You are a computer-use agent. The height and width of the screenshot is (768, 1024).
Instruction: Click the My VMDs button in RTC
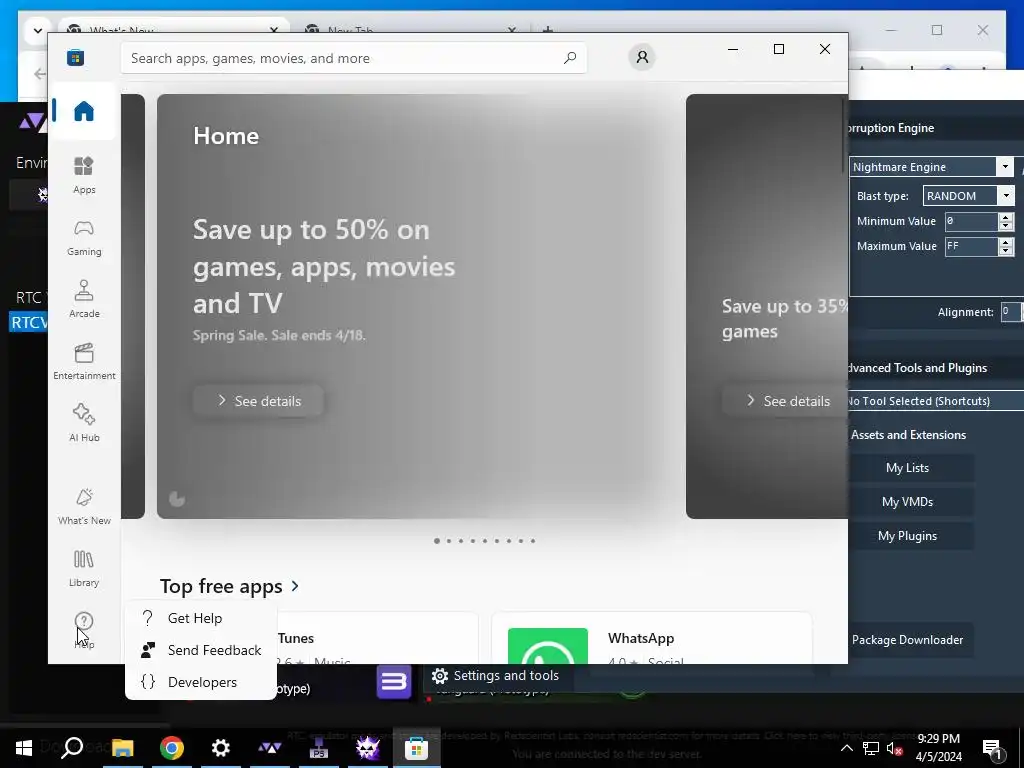click(x=907, y=502)
